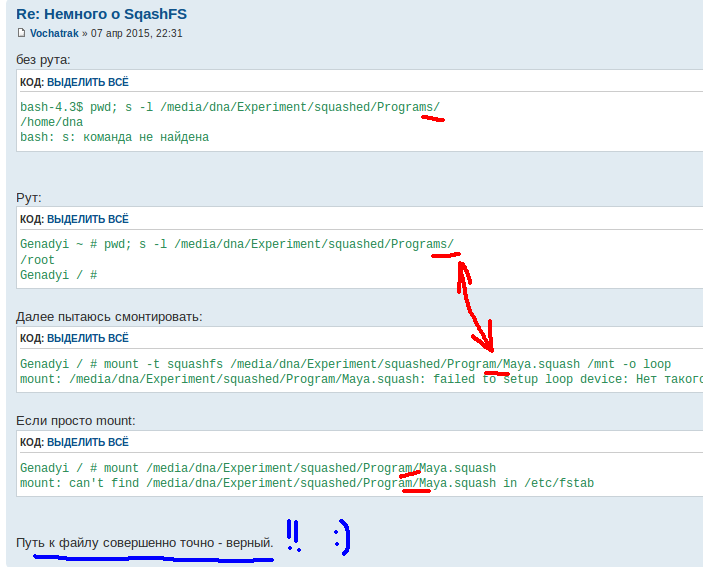Click the prompt line 'Genadyi / #'

coord(59,275)
